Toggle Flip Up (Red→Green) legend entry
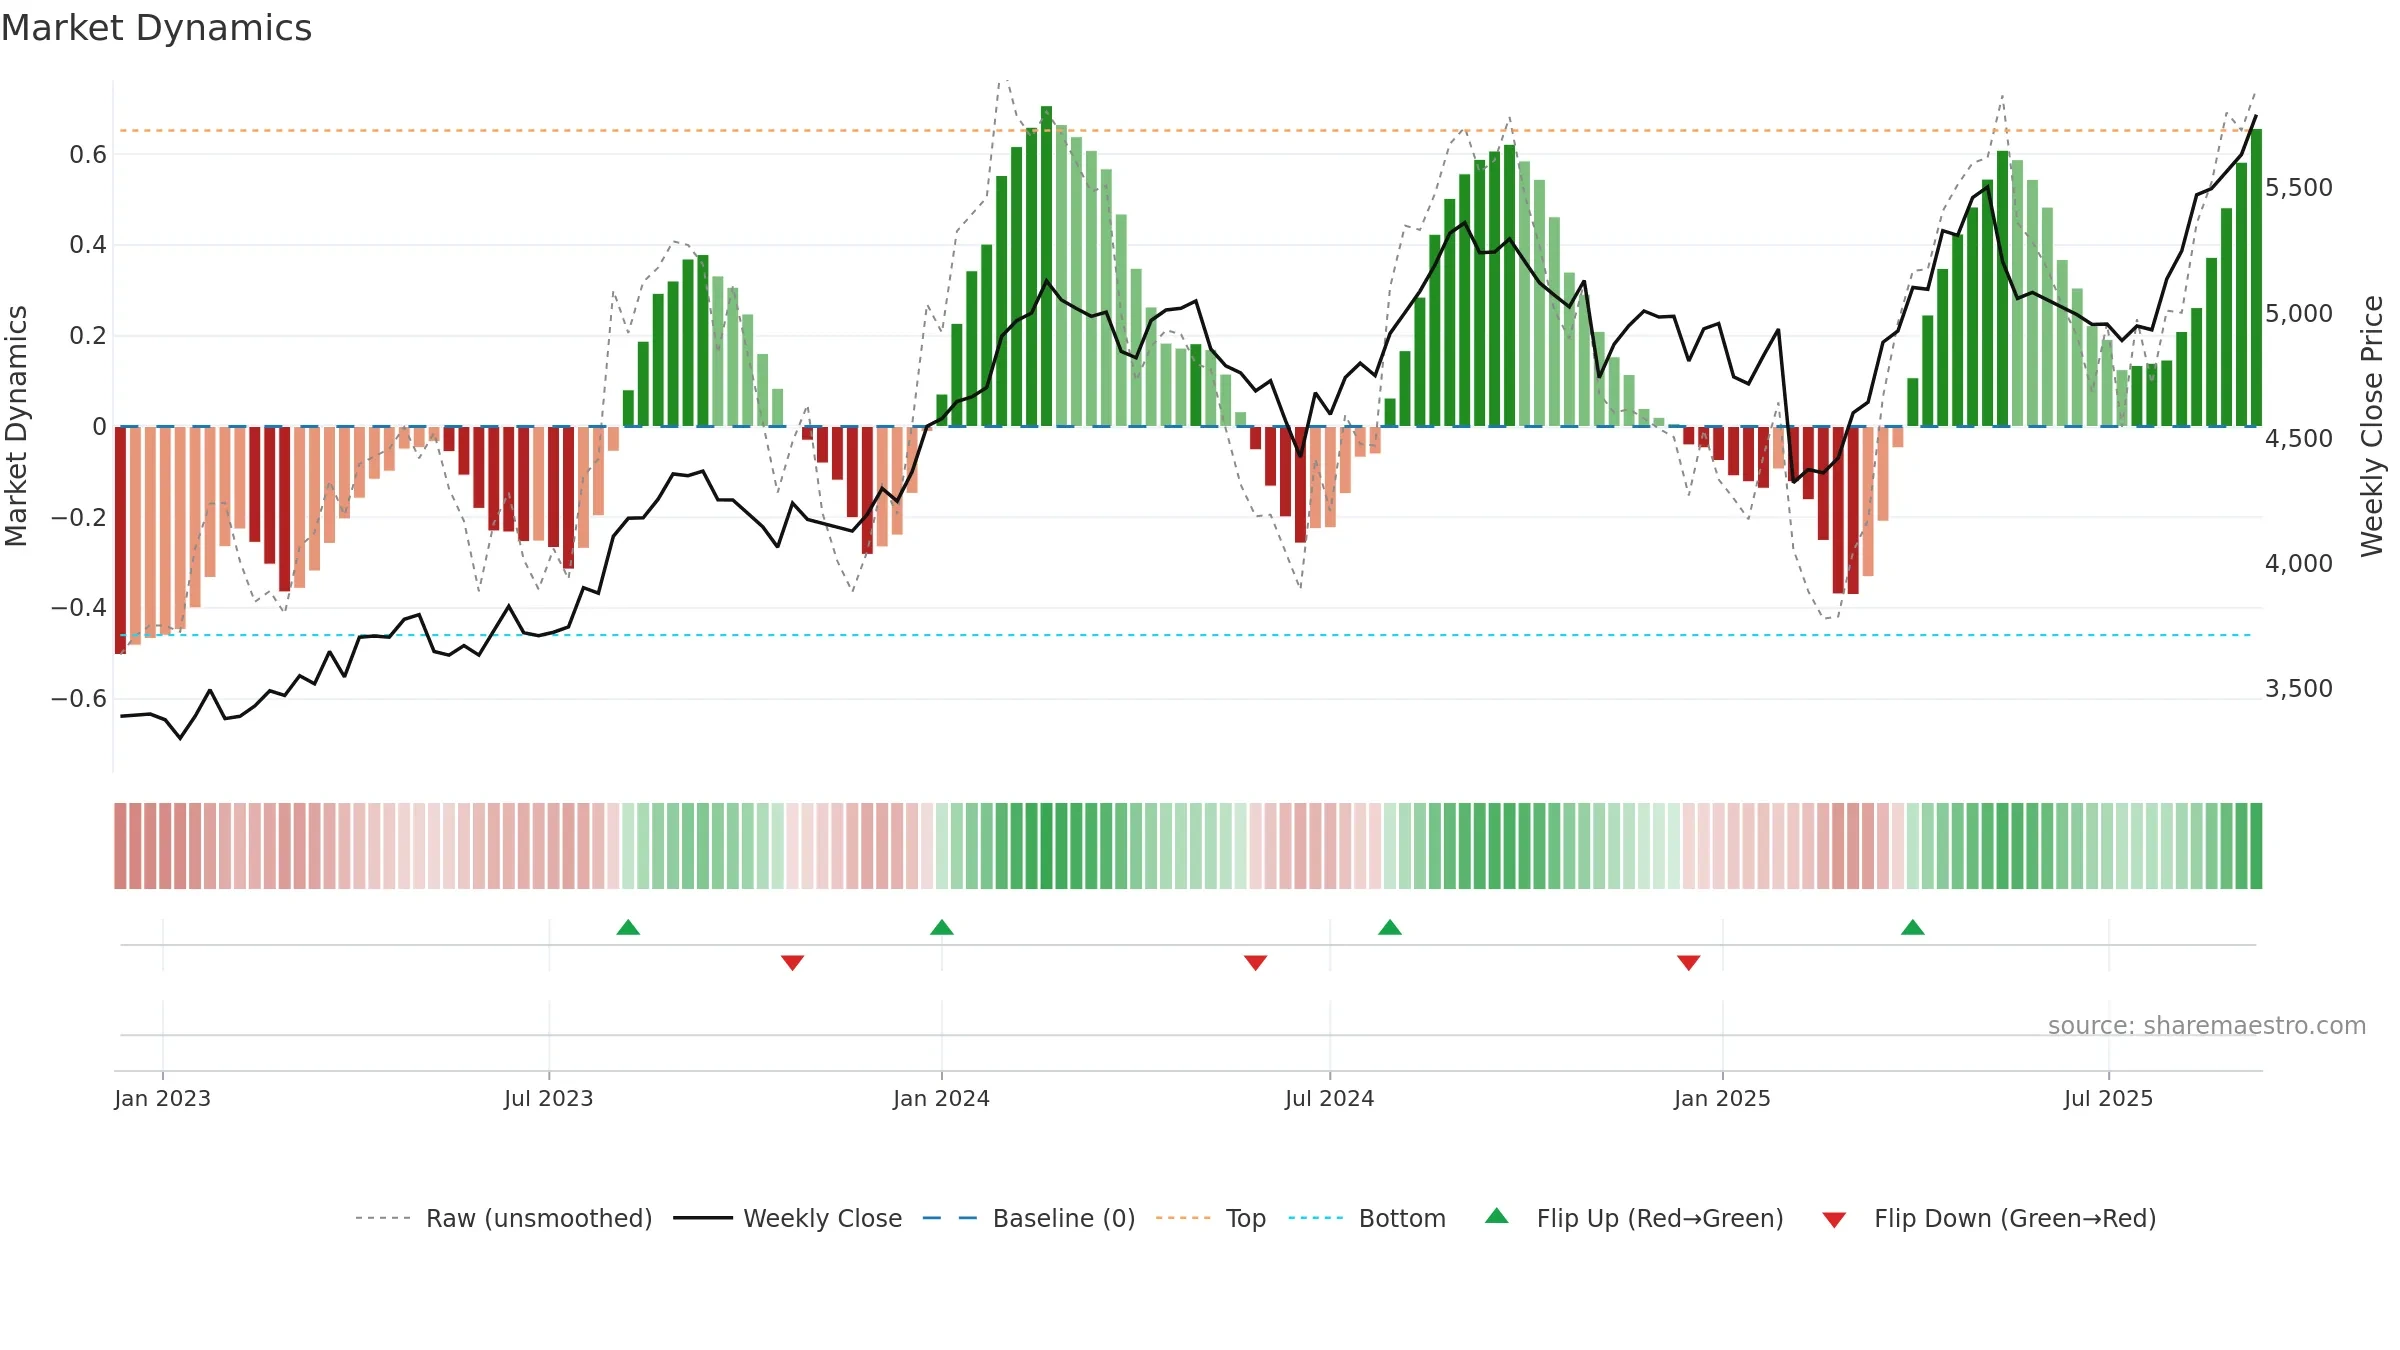Screen dimensions: 2400x1350 1634,1218
